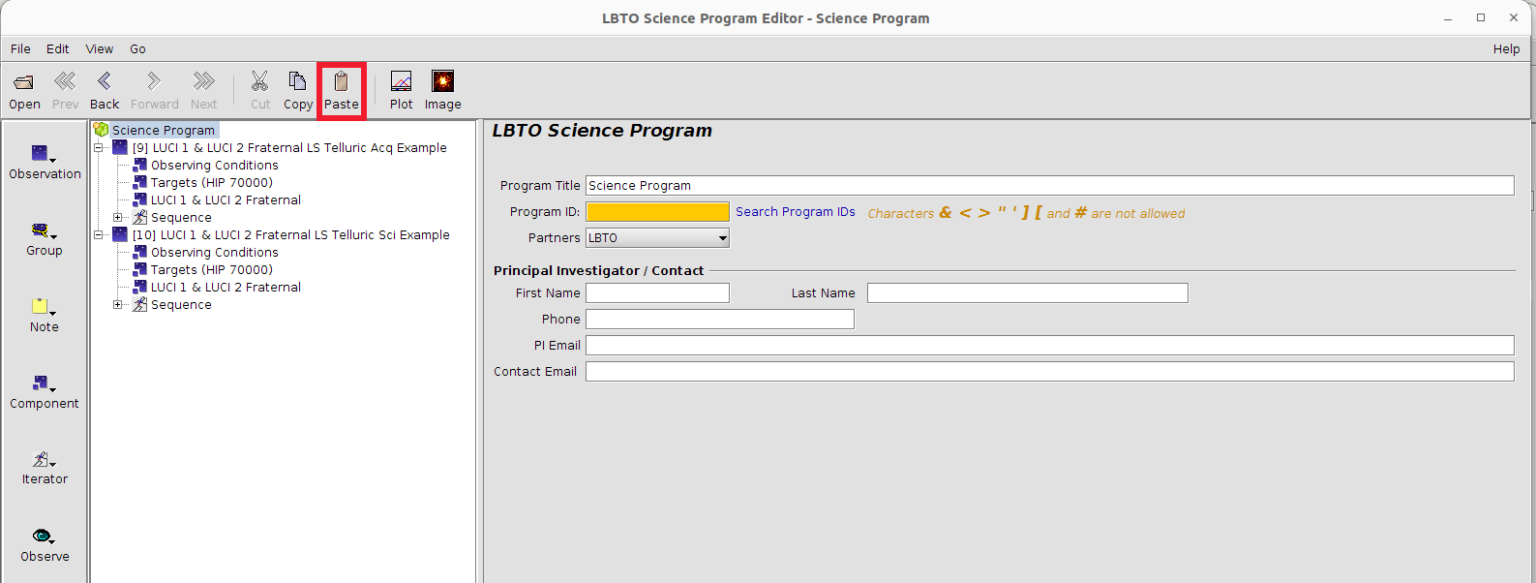Click the Paste clipboard icon

[341, 82]
